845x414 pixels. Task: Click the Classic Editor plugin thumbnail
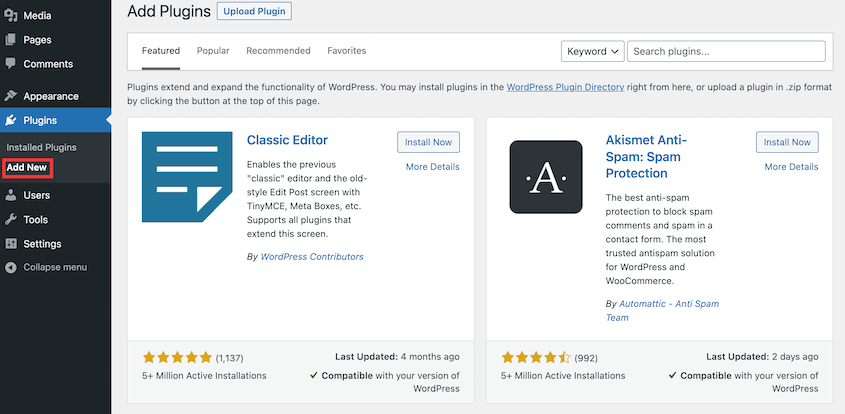pyautogui.click(x=187, y=177)
